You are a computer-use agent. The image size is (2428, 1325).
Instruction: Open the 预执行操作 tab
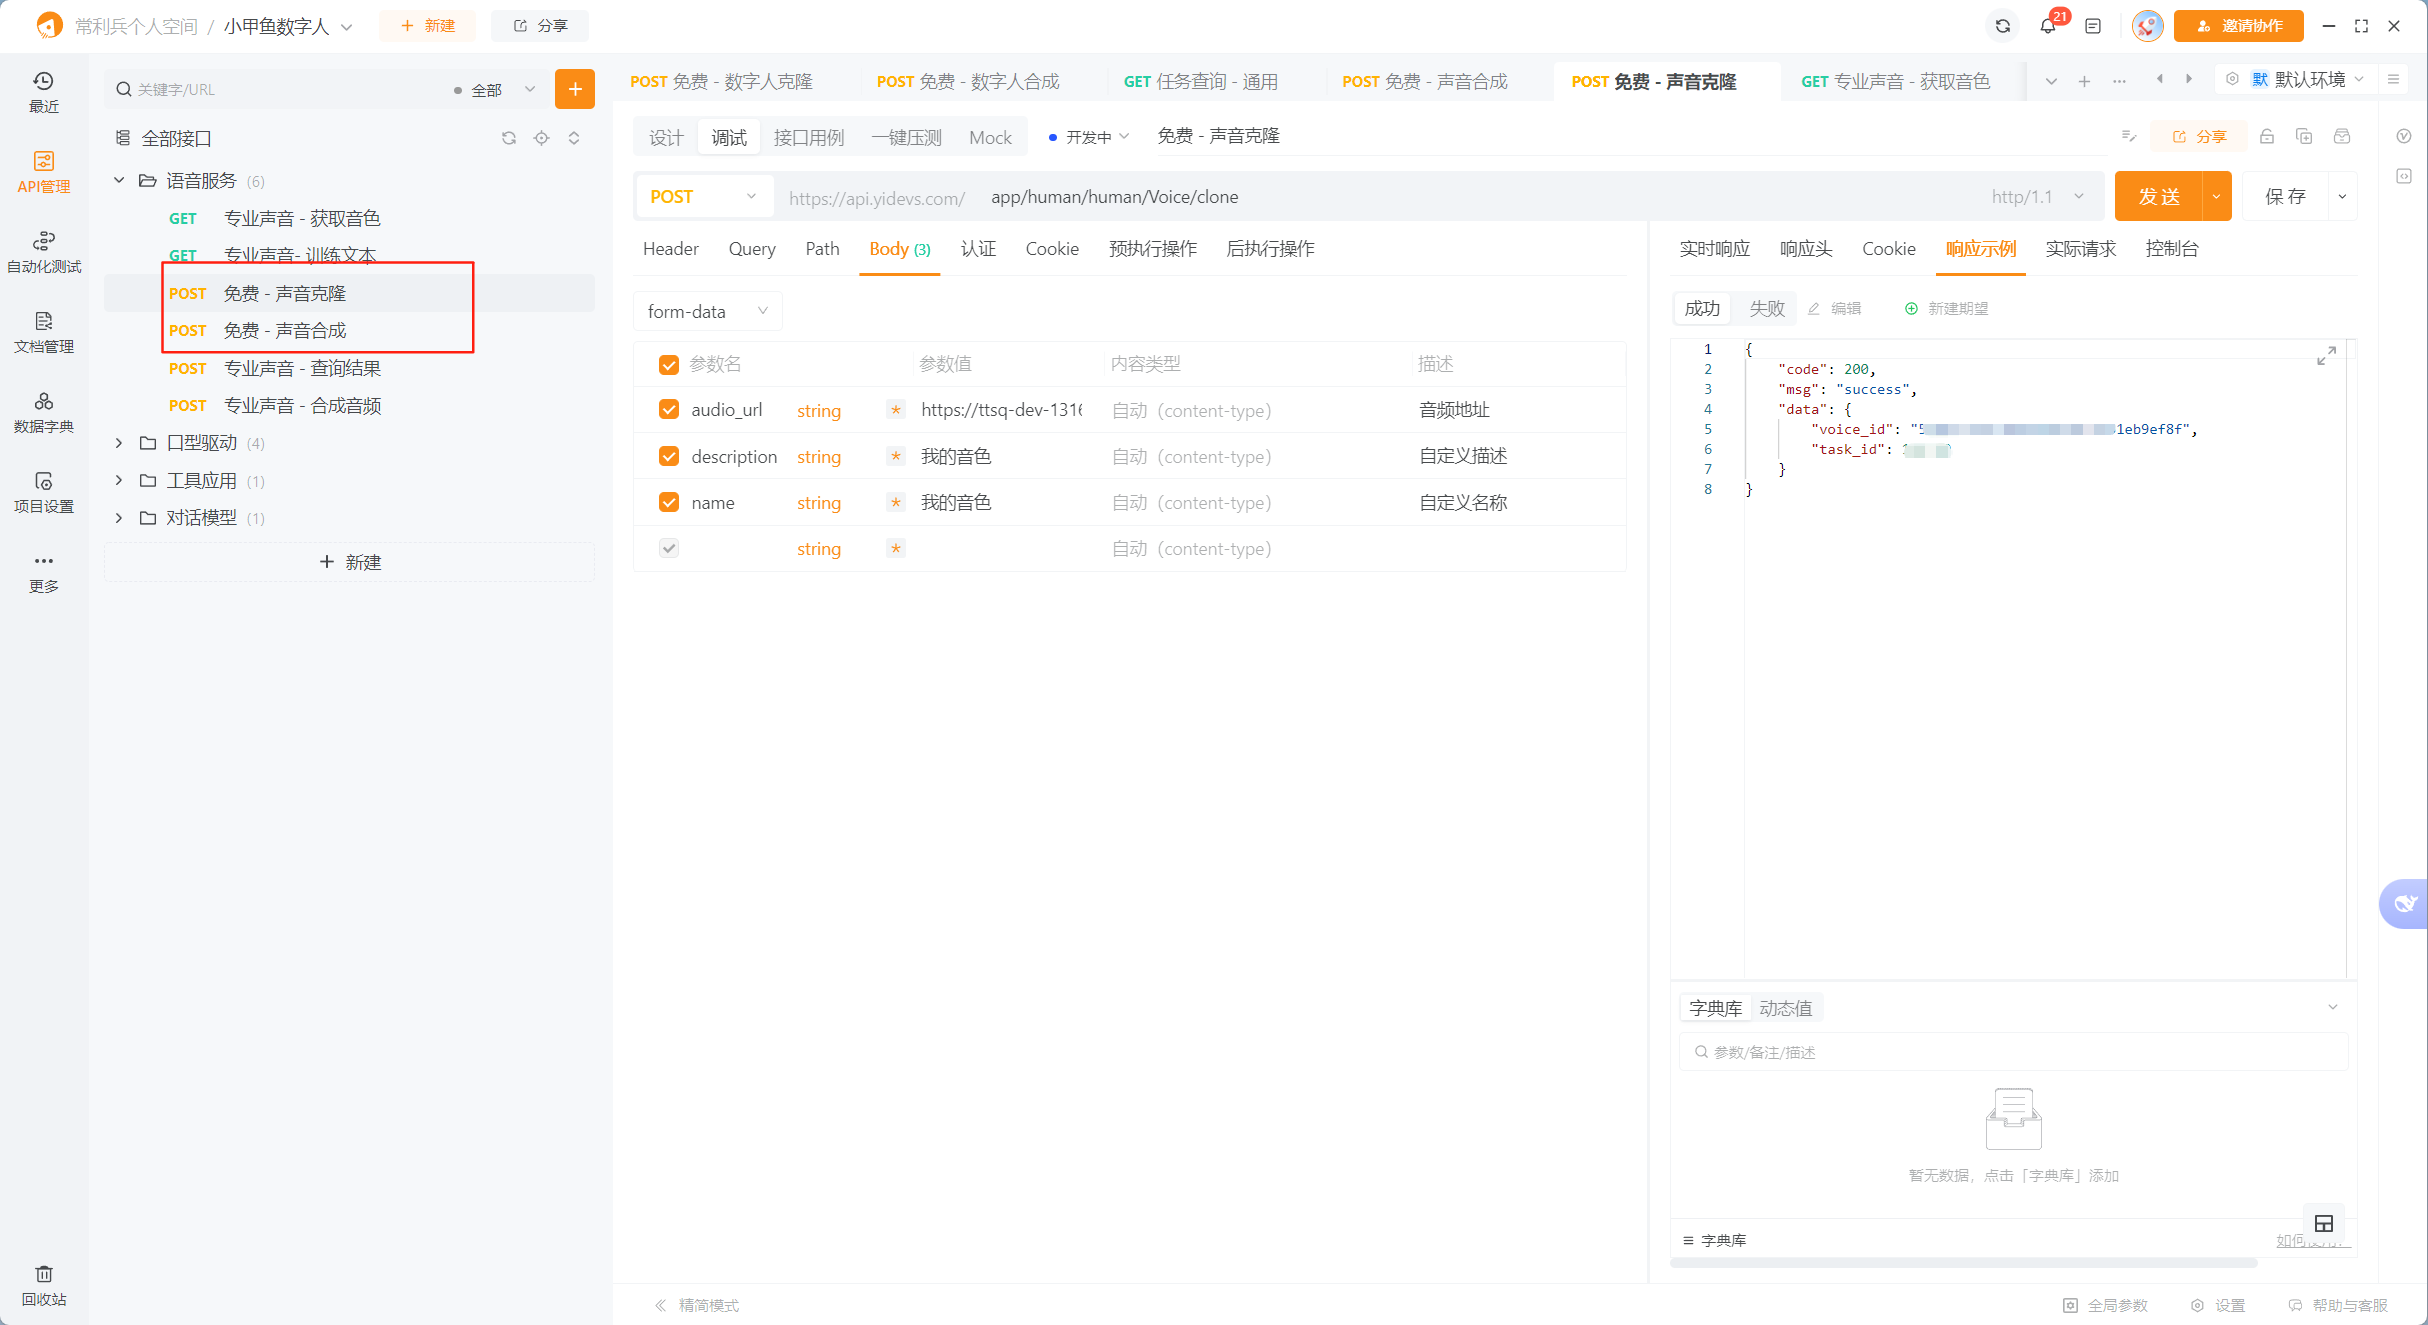tap(1152, 249)
